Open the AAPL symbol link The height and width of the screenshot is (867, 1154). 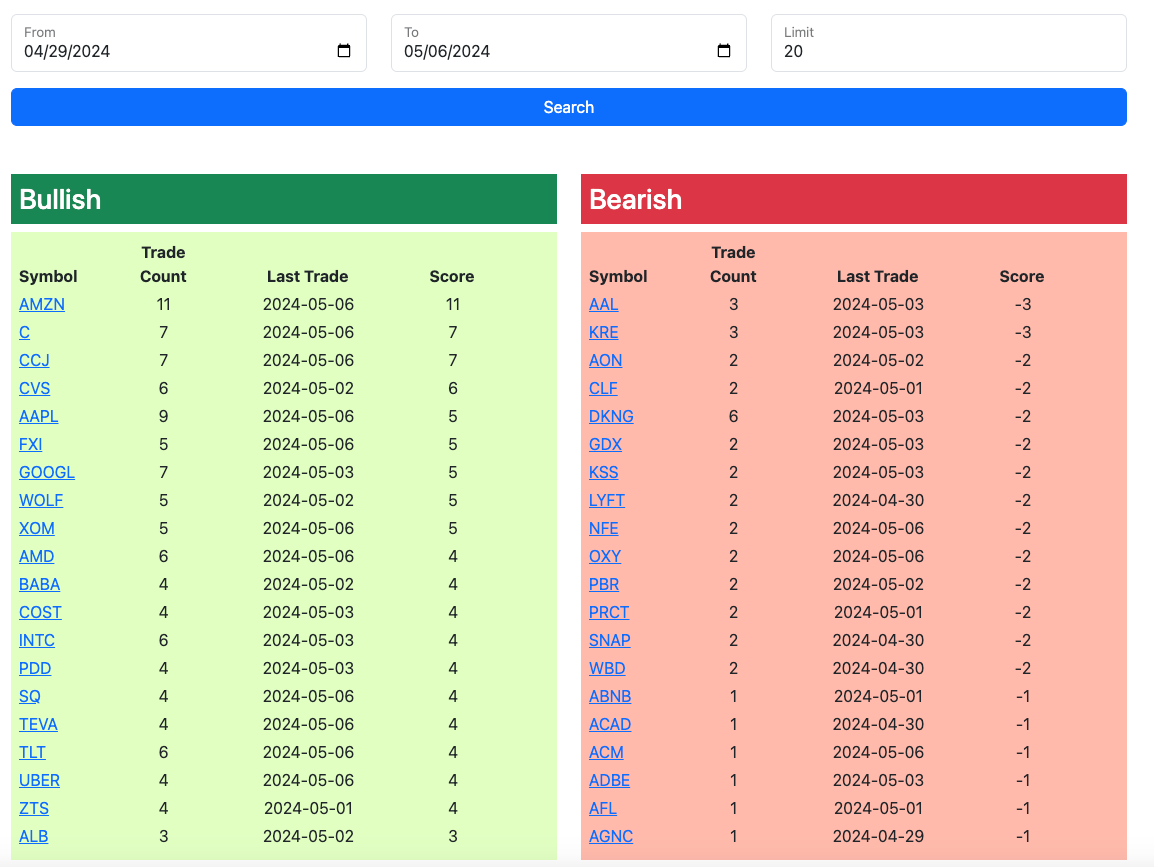click(38, 417)
